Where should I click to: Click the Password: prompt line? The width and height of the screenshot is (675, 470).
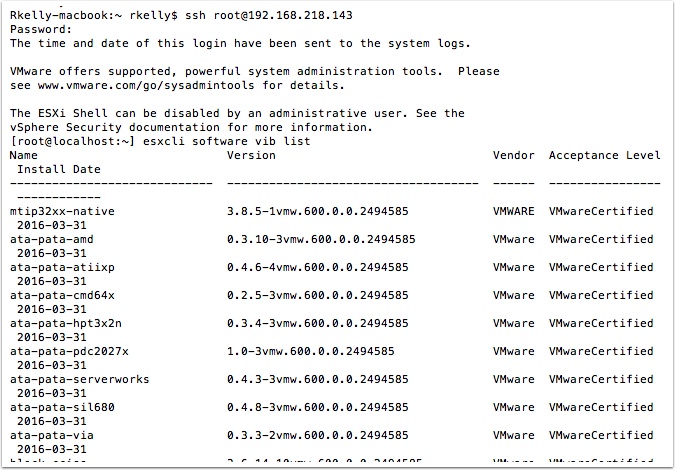point(41,29)
